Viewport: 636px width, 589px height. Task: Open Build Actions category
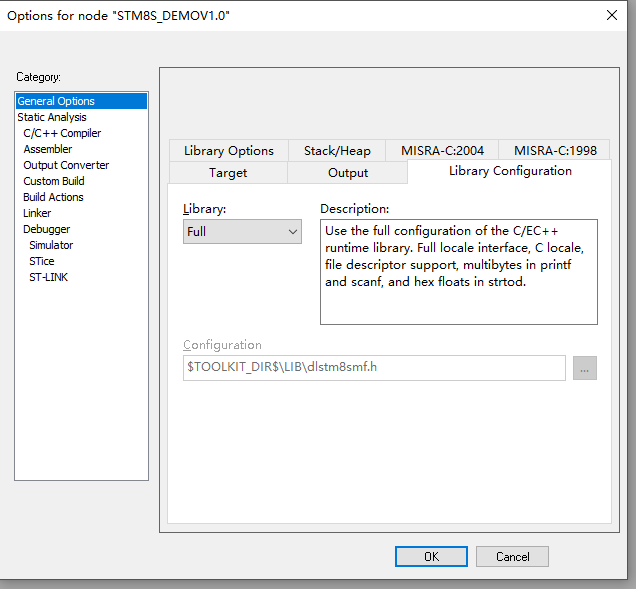pos(53,197)
